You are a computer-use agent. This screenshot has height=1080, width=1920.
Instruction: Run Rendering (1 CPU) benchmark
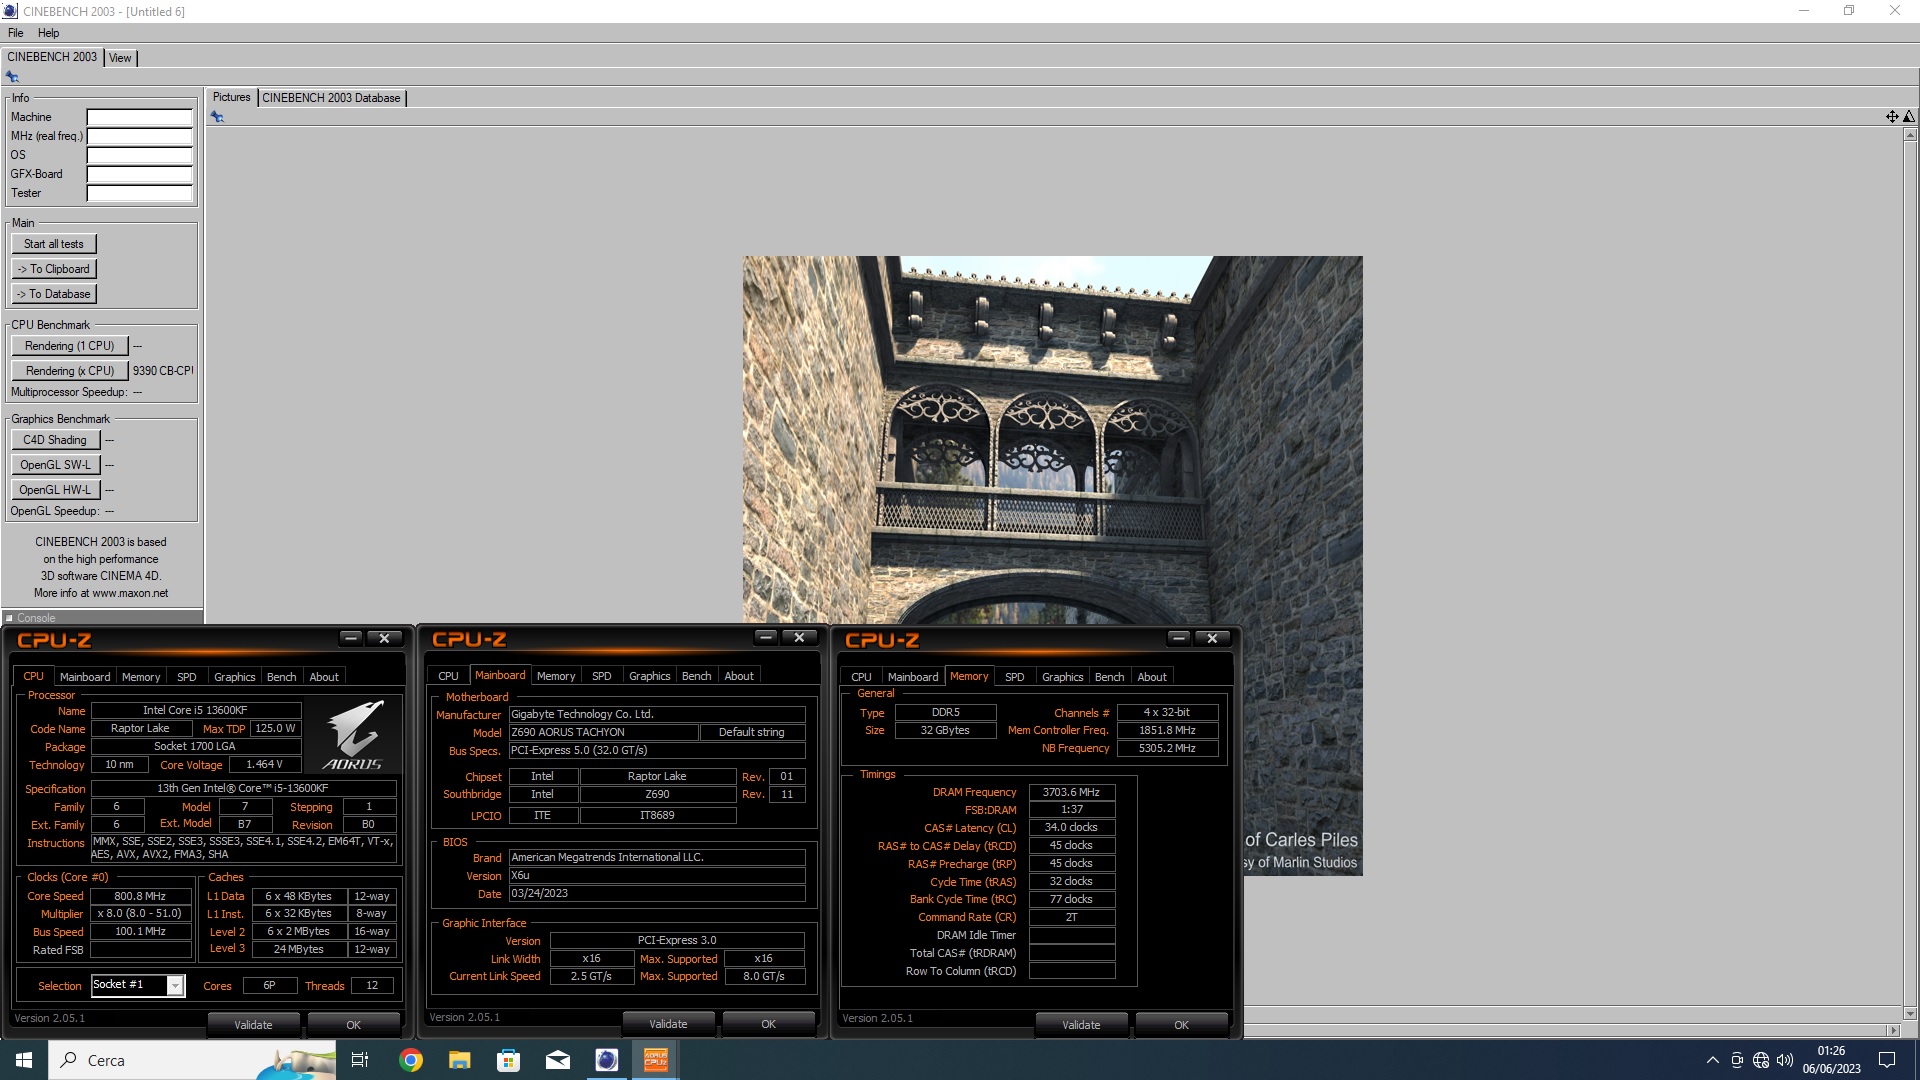tap(70, 346)
